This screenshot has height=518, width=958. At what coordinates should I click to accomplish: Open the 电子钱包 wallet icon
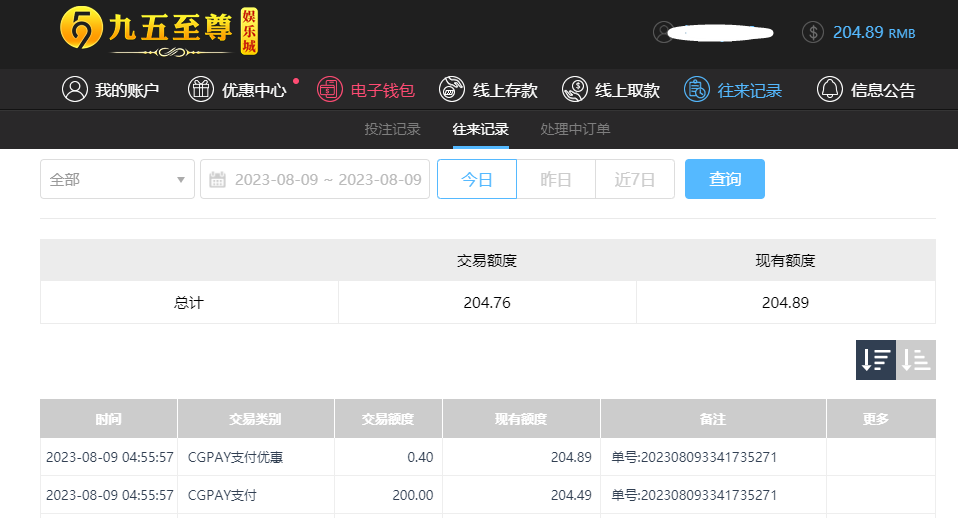pyautogui.click(x=329, y=90)
